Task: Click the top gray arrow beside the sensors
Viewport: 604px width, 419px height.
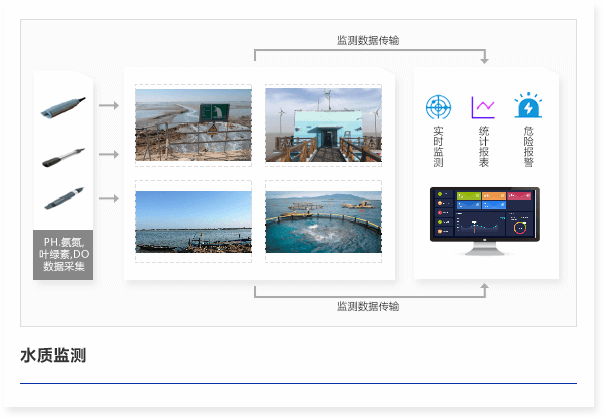Action: coord(109,105)
